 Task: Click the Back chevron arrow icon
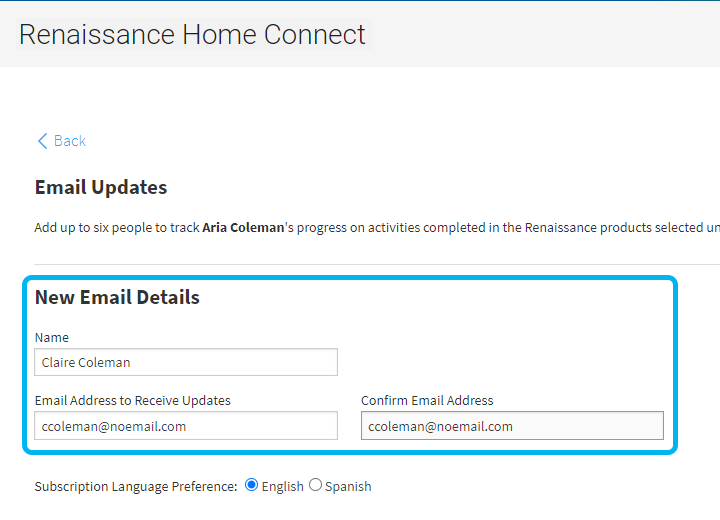(42, 141)
